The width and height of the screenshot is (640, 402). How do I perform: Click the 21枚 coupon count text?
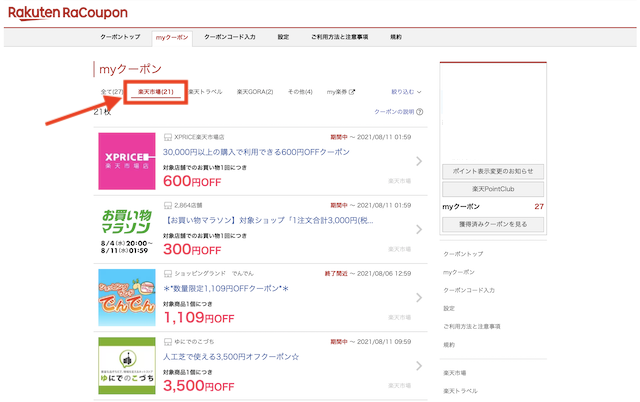[x=102, y=112]
